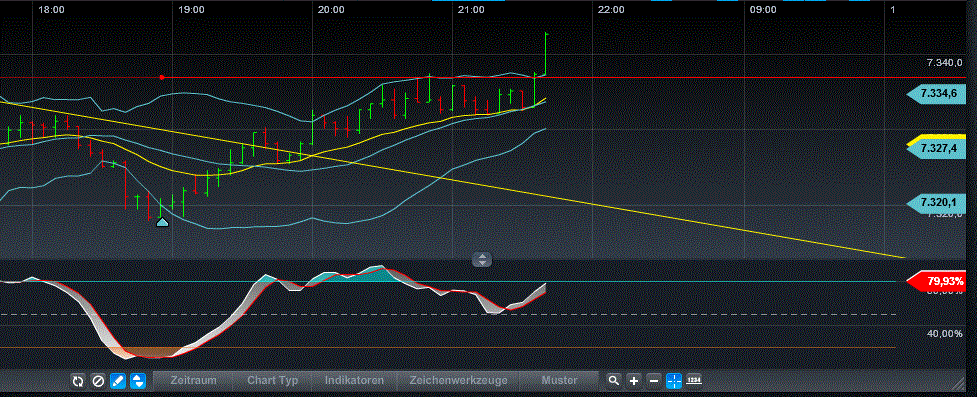
Task: Click the yellow-edged 7.327,4 price label
Action: [936, 148]
